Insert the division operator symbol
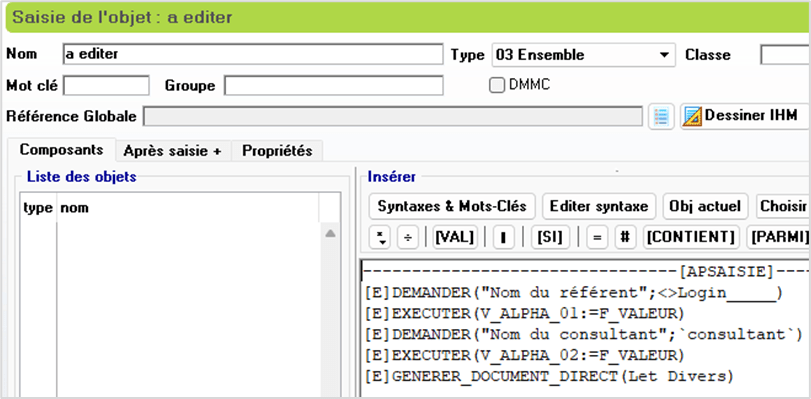The image size is (811, 399). click(x=408, y=238)
